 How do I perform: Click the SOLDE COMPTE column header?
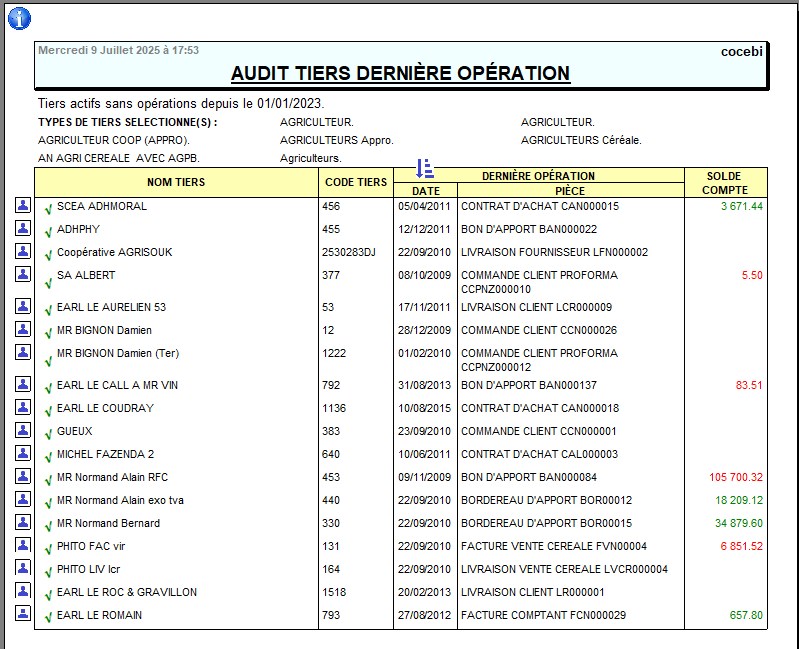click(725, 182)
